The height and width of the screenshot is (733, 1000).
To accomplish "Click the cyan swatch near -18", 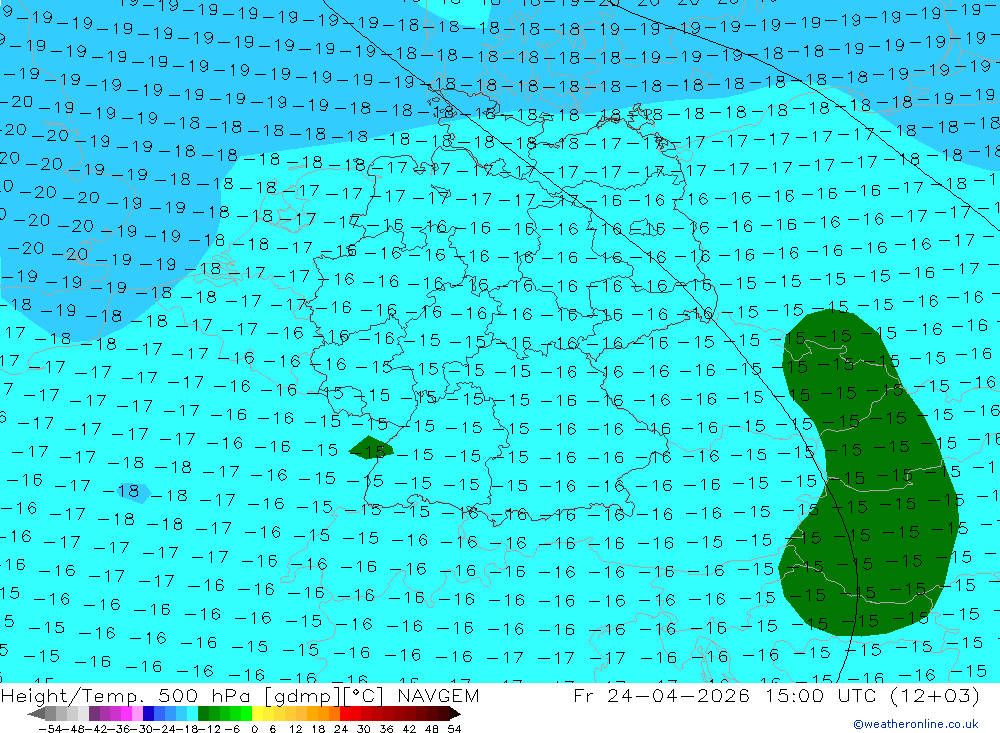I will 193,713.
